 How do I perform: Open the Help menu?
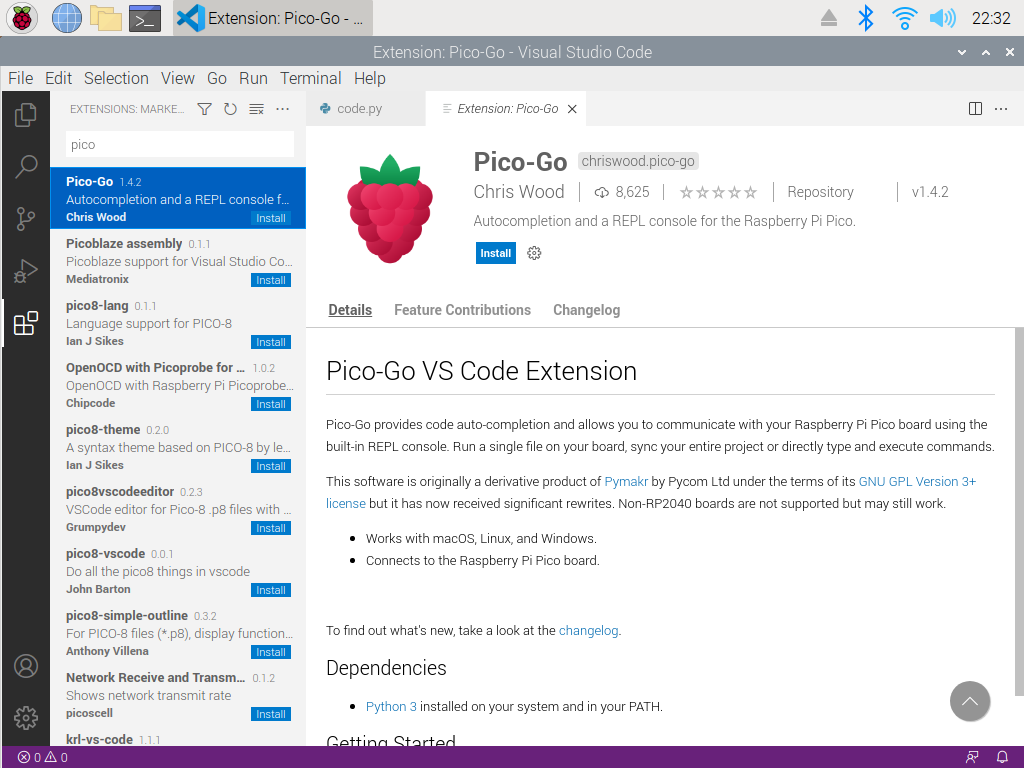click(x=370, y=78)
